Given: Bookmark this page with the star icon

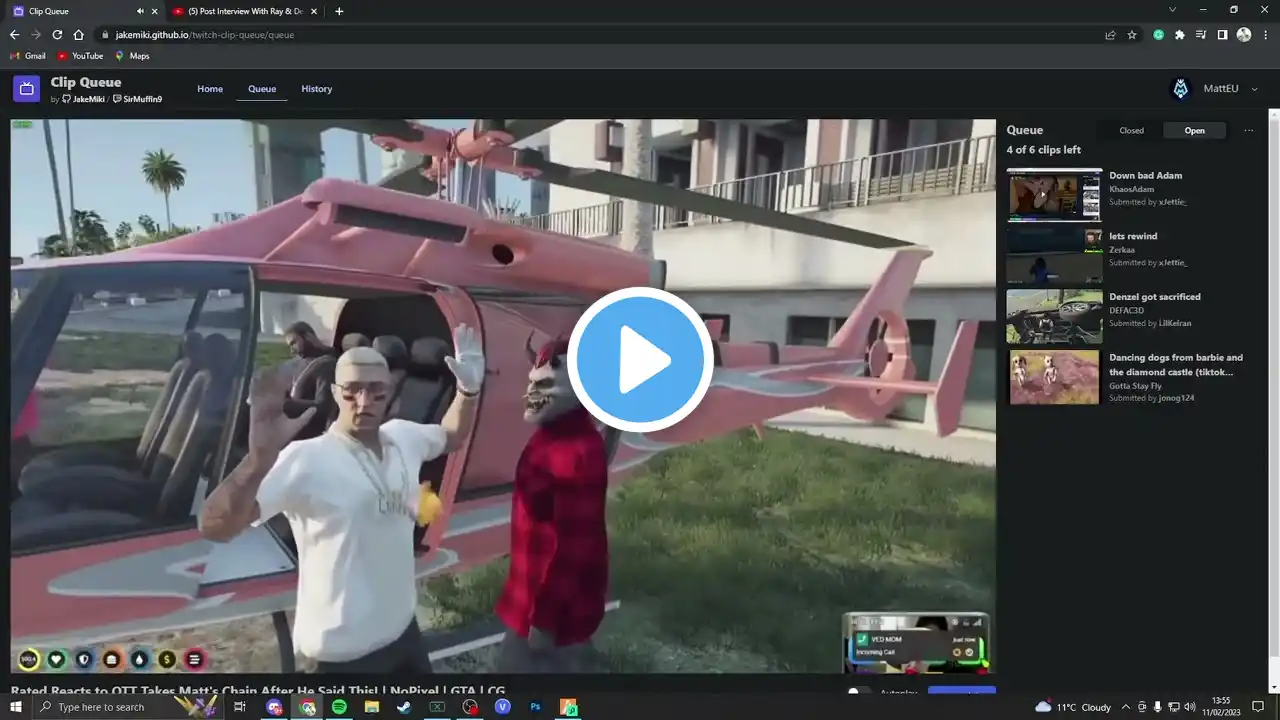Looking at the screenshot, I should click(1132, 34).
